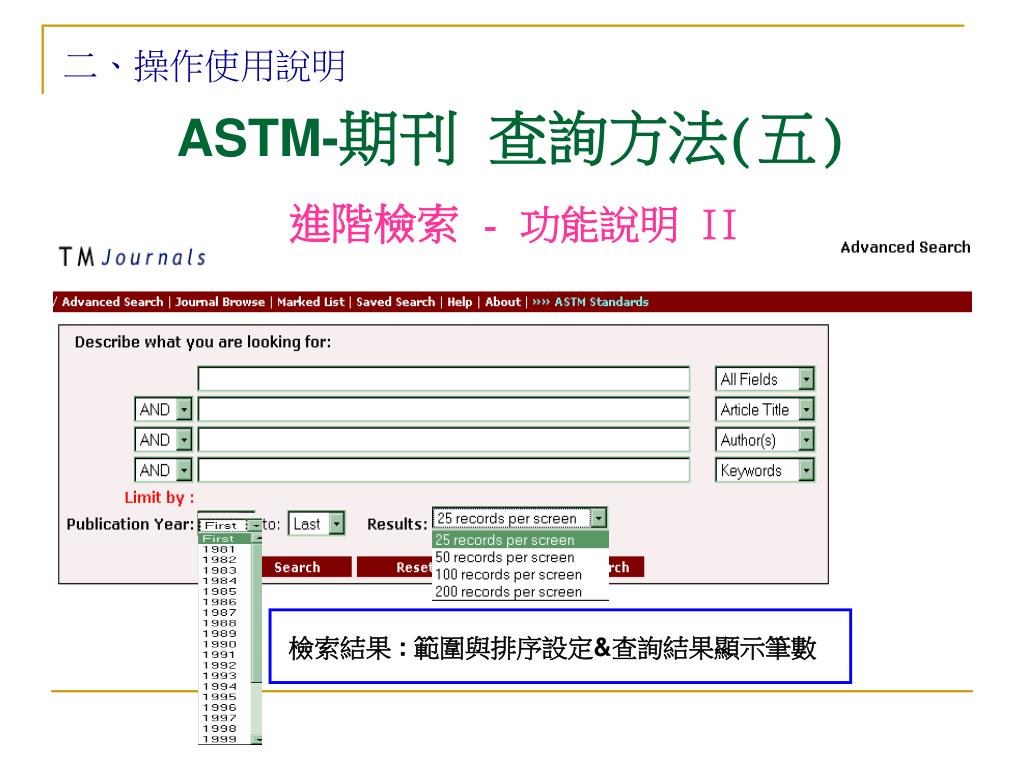The image size is (1024, 768).
Task: Select year 1984 in the list
Action: pos(225,581)
